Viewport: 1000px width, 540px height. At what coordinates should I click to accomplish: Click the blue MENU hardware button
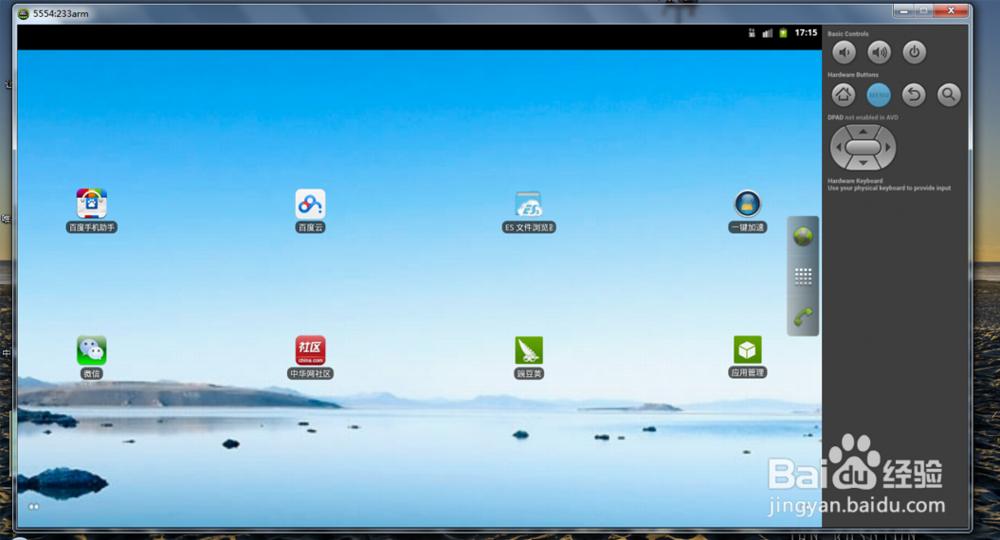[x=878, y=95]
